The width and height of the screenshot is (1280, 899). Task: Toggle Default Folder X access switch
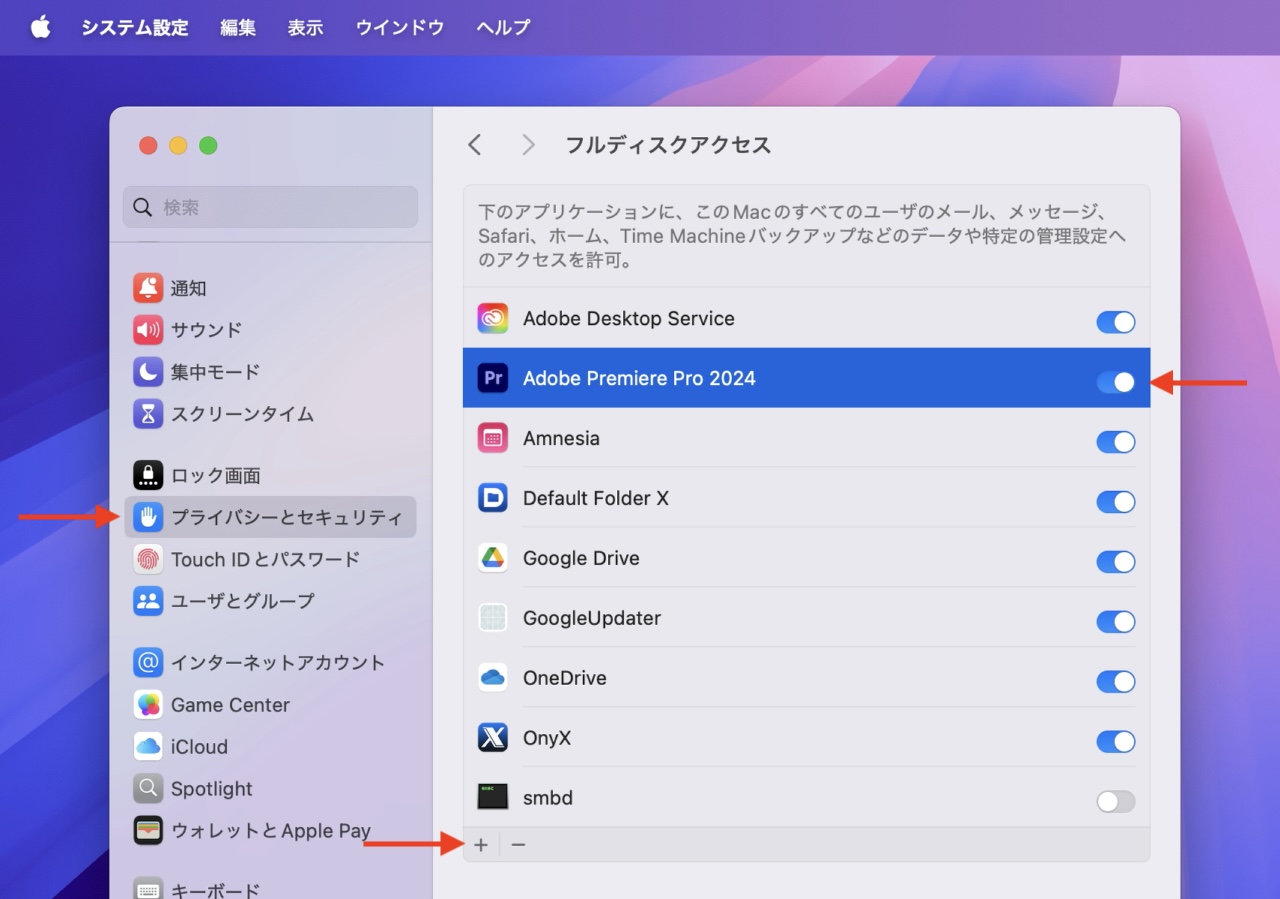click(x=1116, y=502)
